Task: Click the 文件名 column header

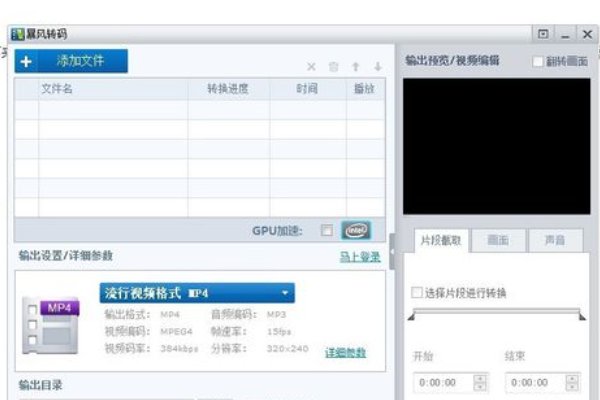Action: pos(113,89)
